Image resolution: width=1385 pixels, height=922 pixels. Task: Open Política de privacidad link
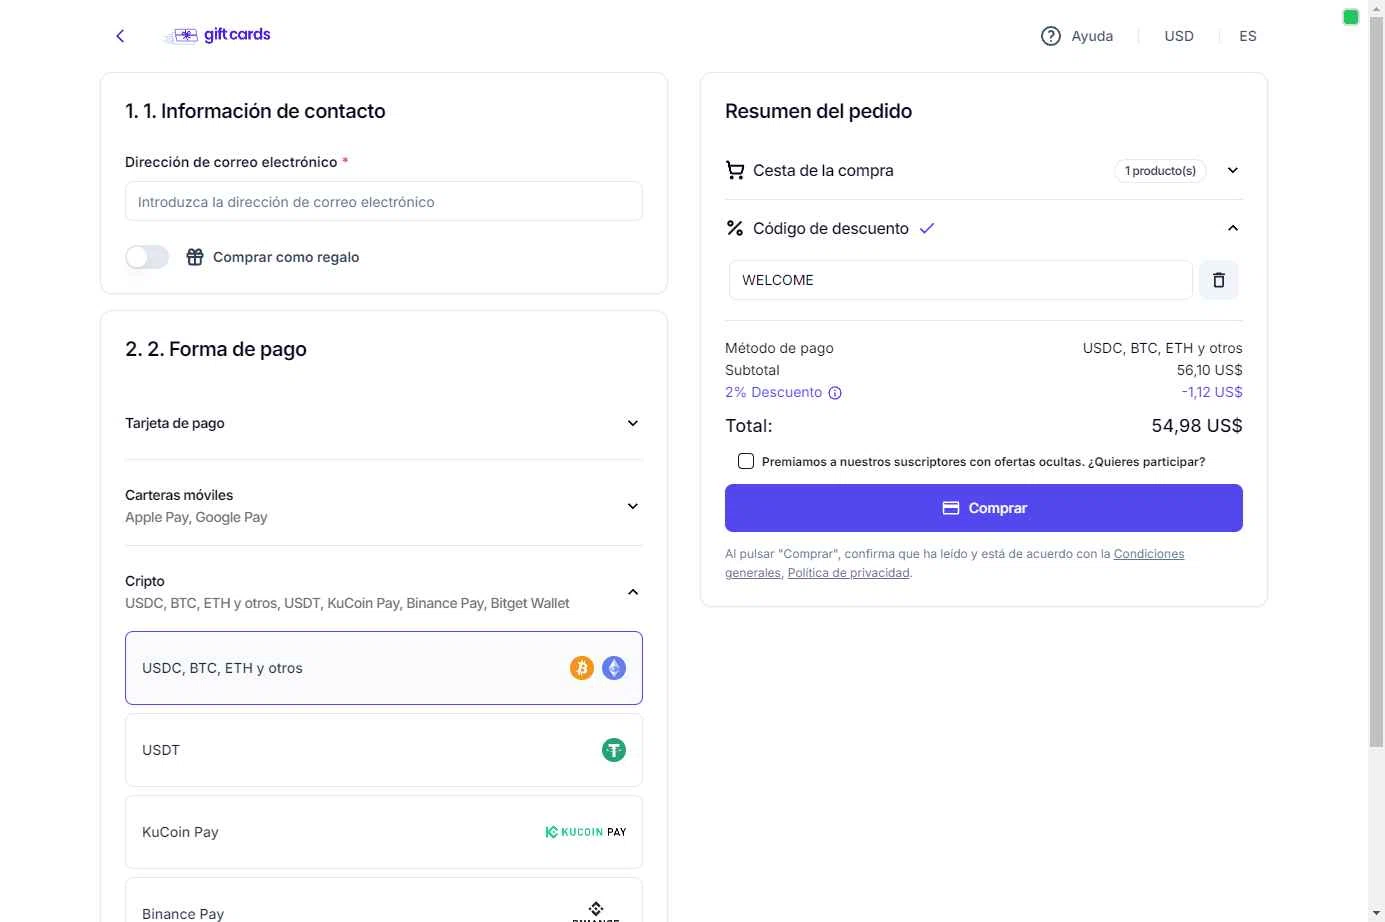pos(849,573)
